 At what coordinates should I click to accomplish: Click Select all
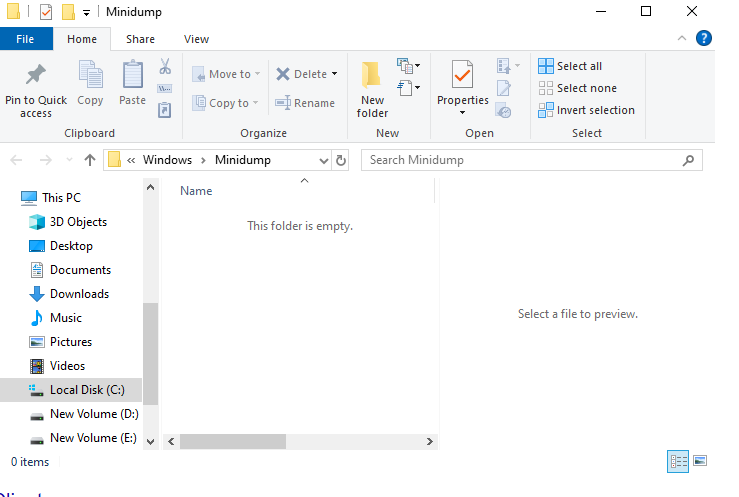click(570, 66)
